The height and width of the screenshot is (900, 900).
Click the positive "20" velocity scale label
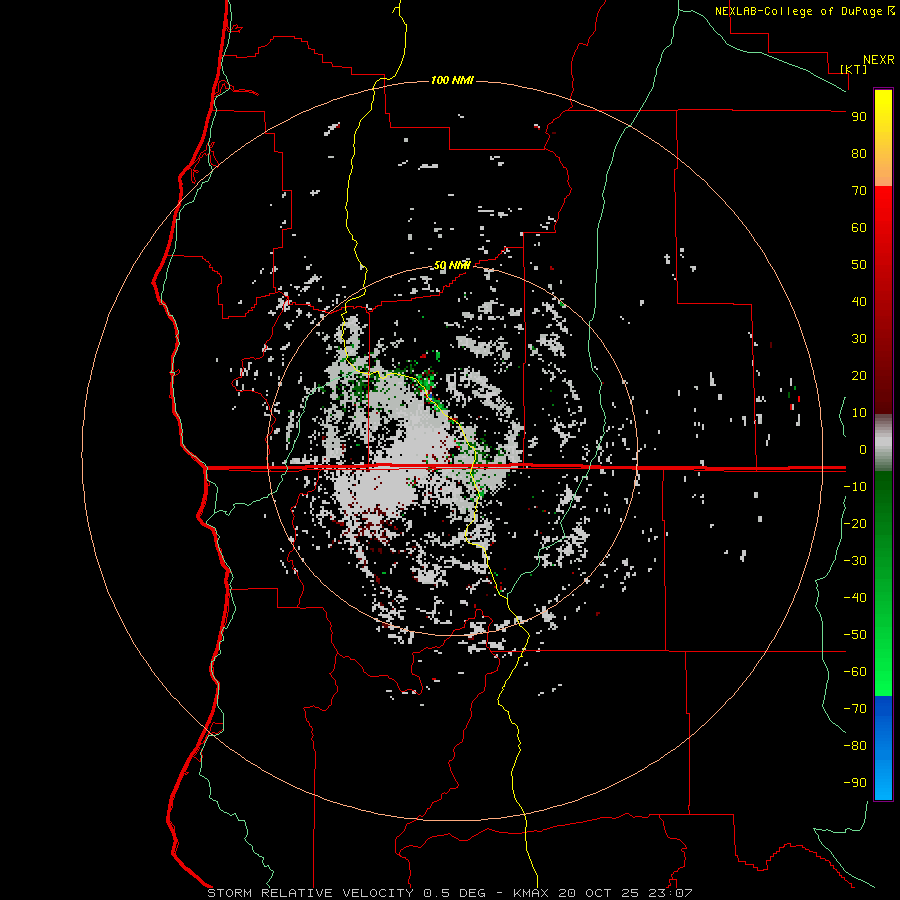point(859,376)
